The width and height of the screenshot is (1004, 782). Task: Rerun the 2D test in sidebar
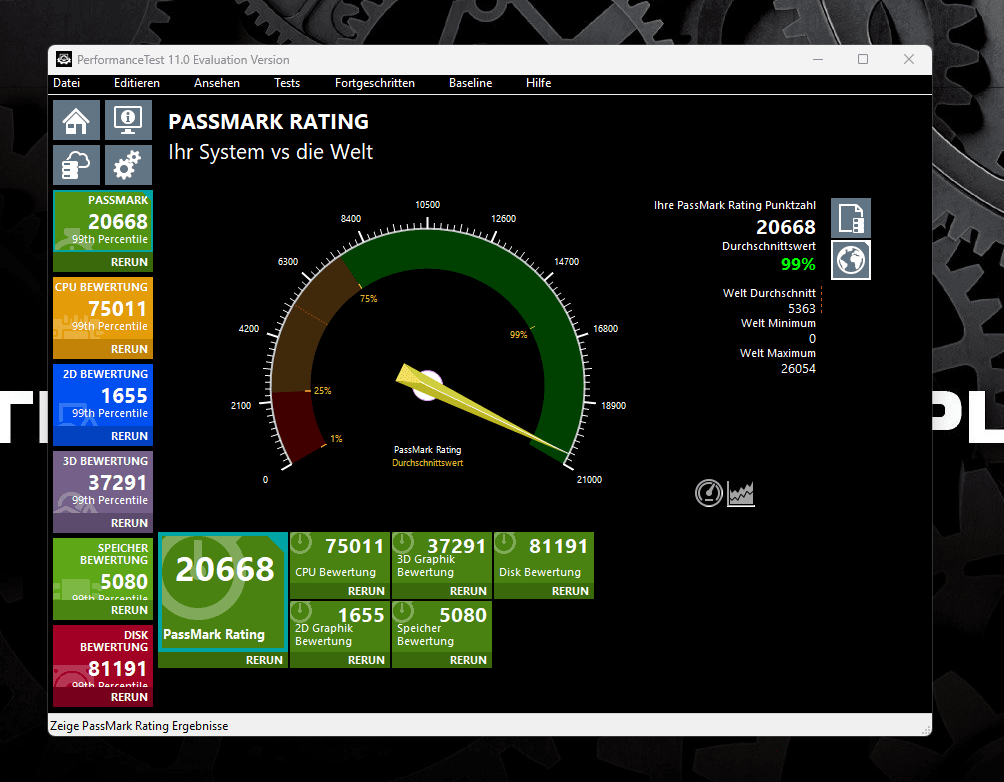103,436
